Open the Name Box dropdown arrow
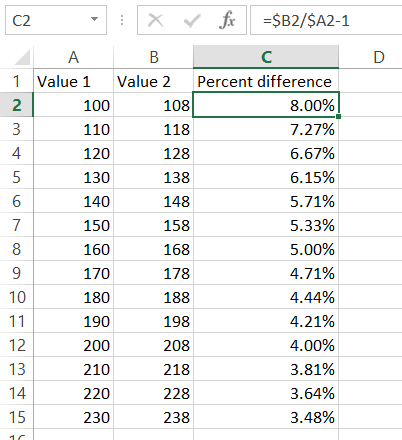 (x=95, y=19)
